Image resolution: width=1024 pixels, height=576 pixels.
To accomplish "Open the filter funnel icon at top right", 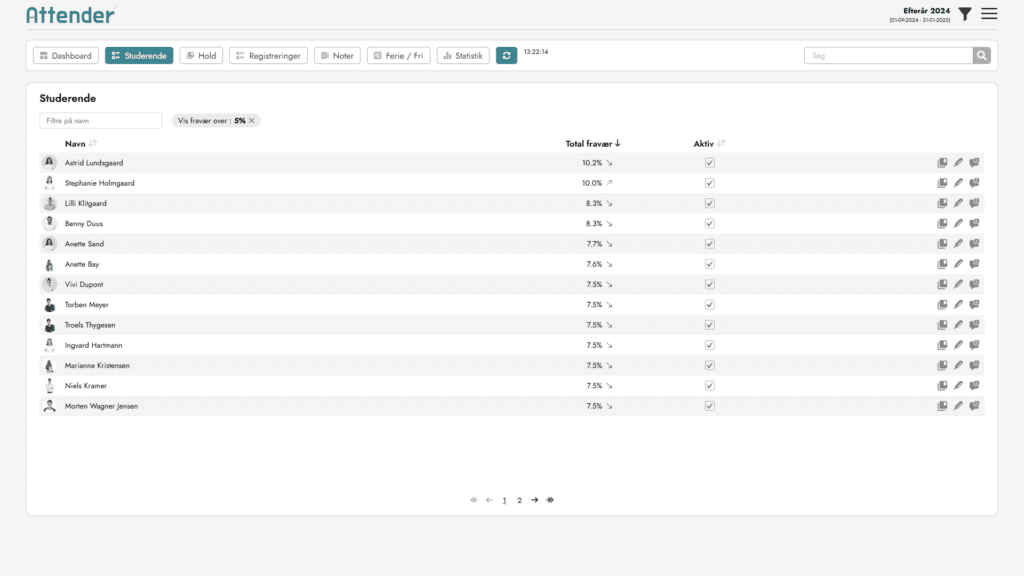I will [965, 14].
